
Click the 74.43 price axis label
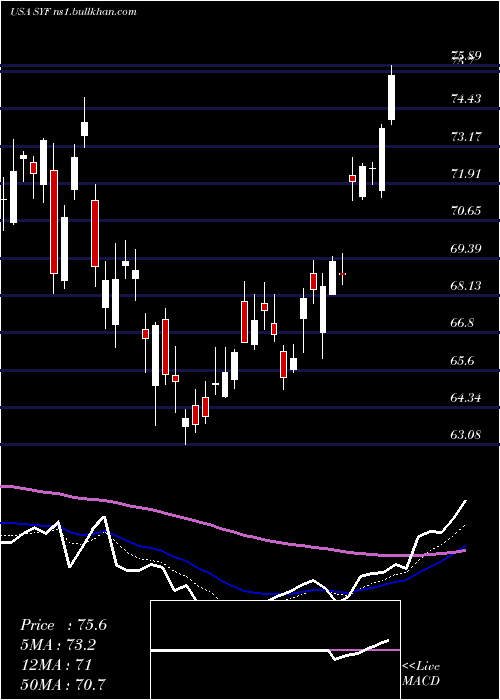[x=466, y=98]
